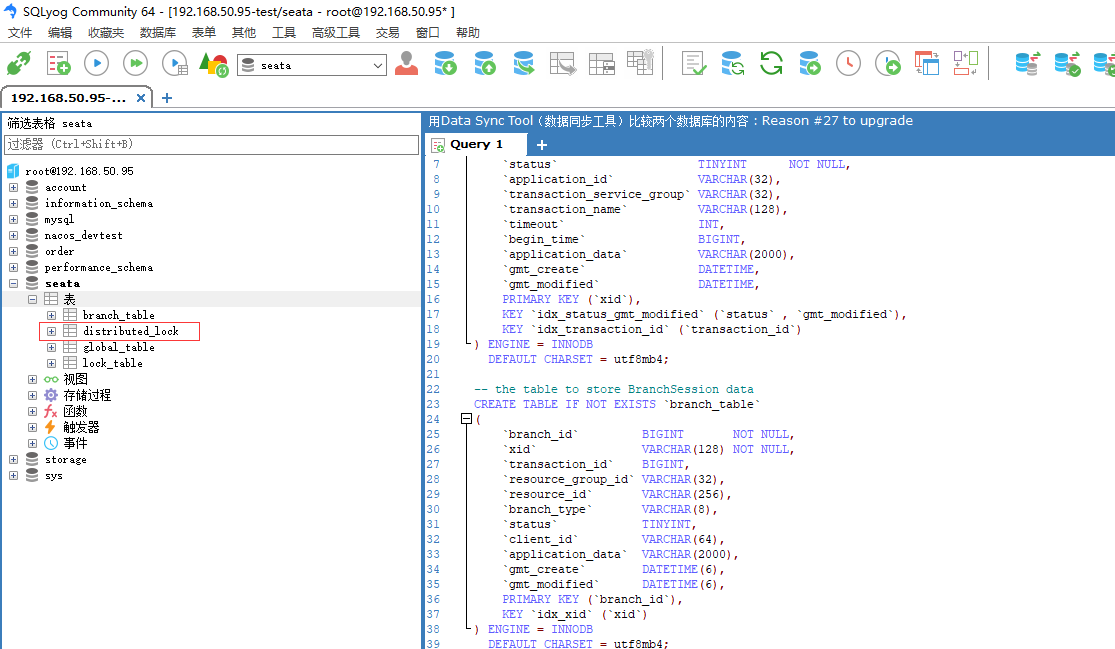
Task: Click the export table data arrow icon
Action: point(563,63)
